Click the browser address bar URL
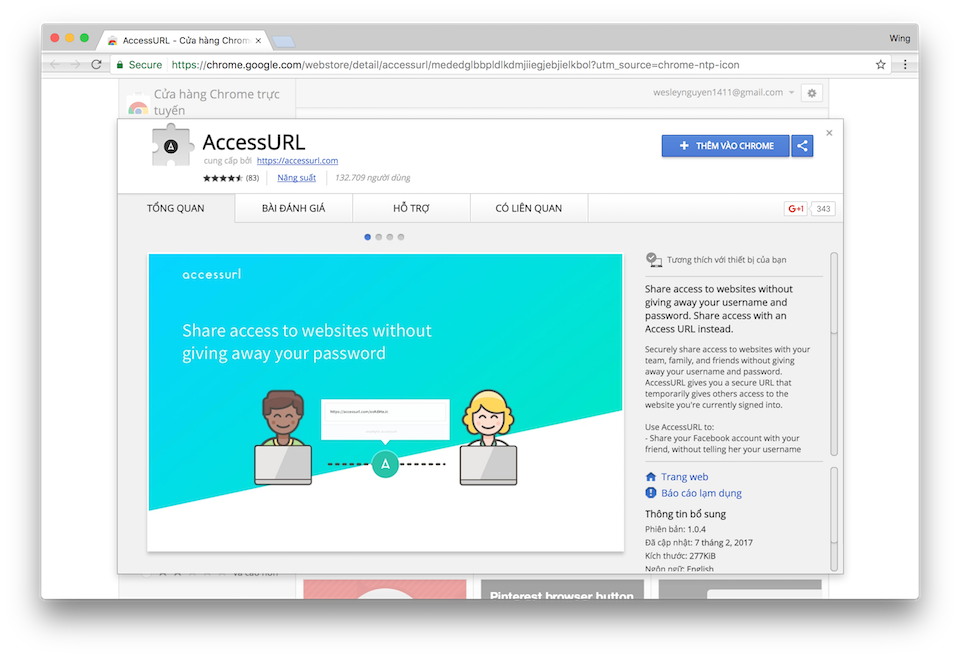The width and height of the screenshot is (960, 658). point(455,64)
